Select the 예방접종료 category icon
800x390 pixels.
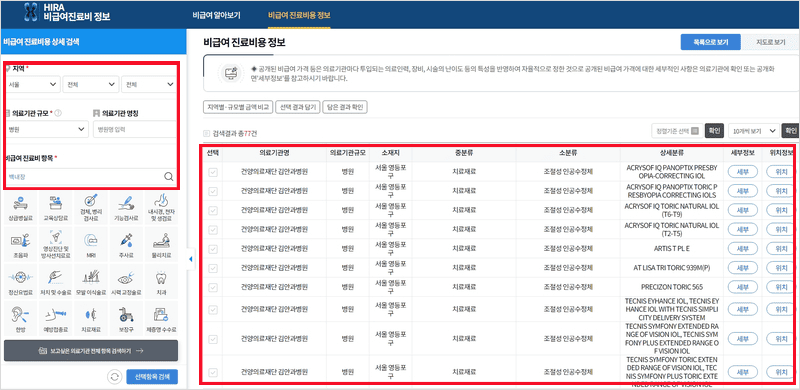56,318
